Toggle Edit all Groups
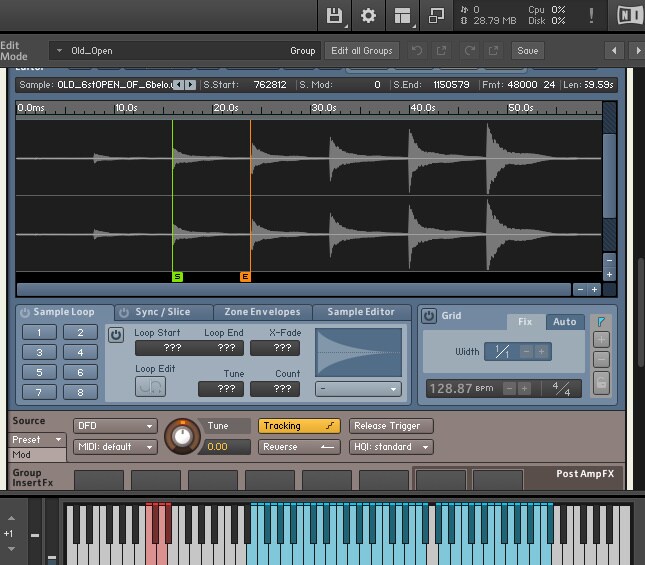 tap(362, 51)
